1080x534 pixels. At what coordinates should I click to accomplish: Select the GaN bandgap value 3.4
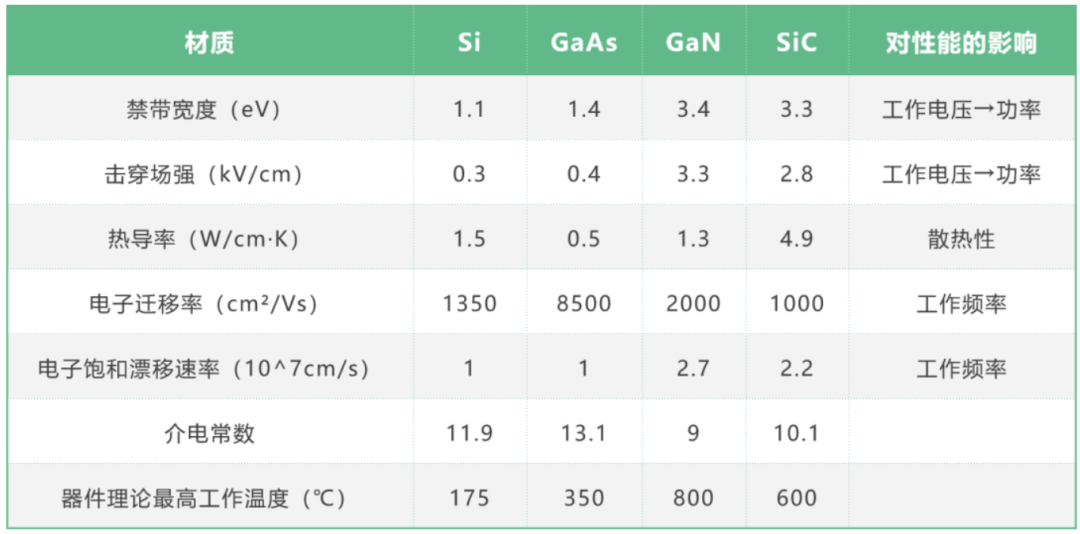[x=693, y=109]
